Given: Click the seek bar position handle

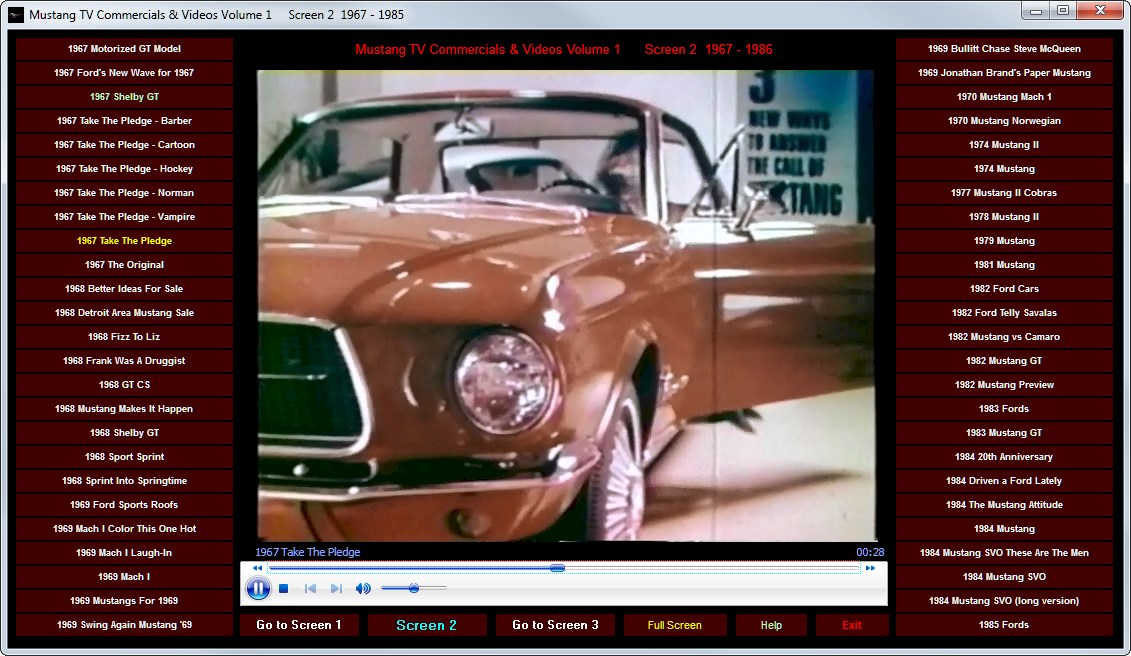Looking at the screenshot, I should coord(557,568).
